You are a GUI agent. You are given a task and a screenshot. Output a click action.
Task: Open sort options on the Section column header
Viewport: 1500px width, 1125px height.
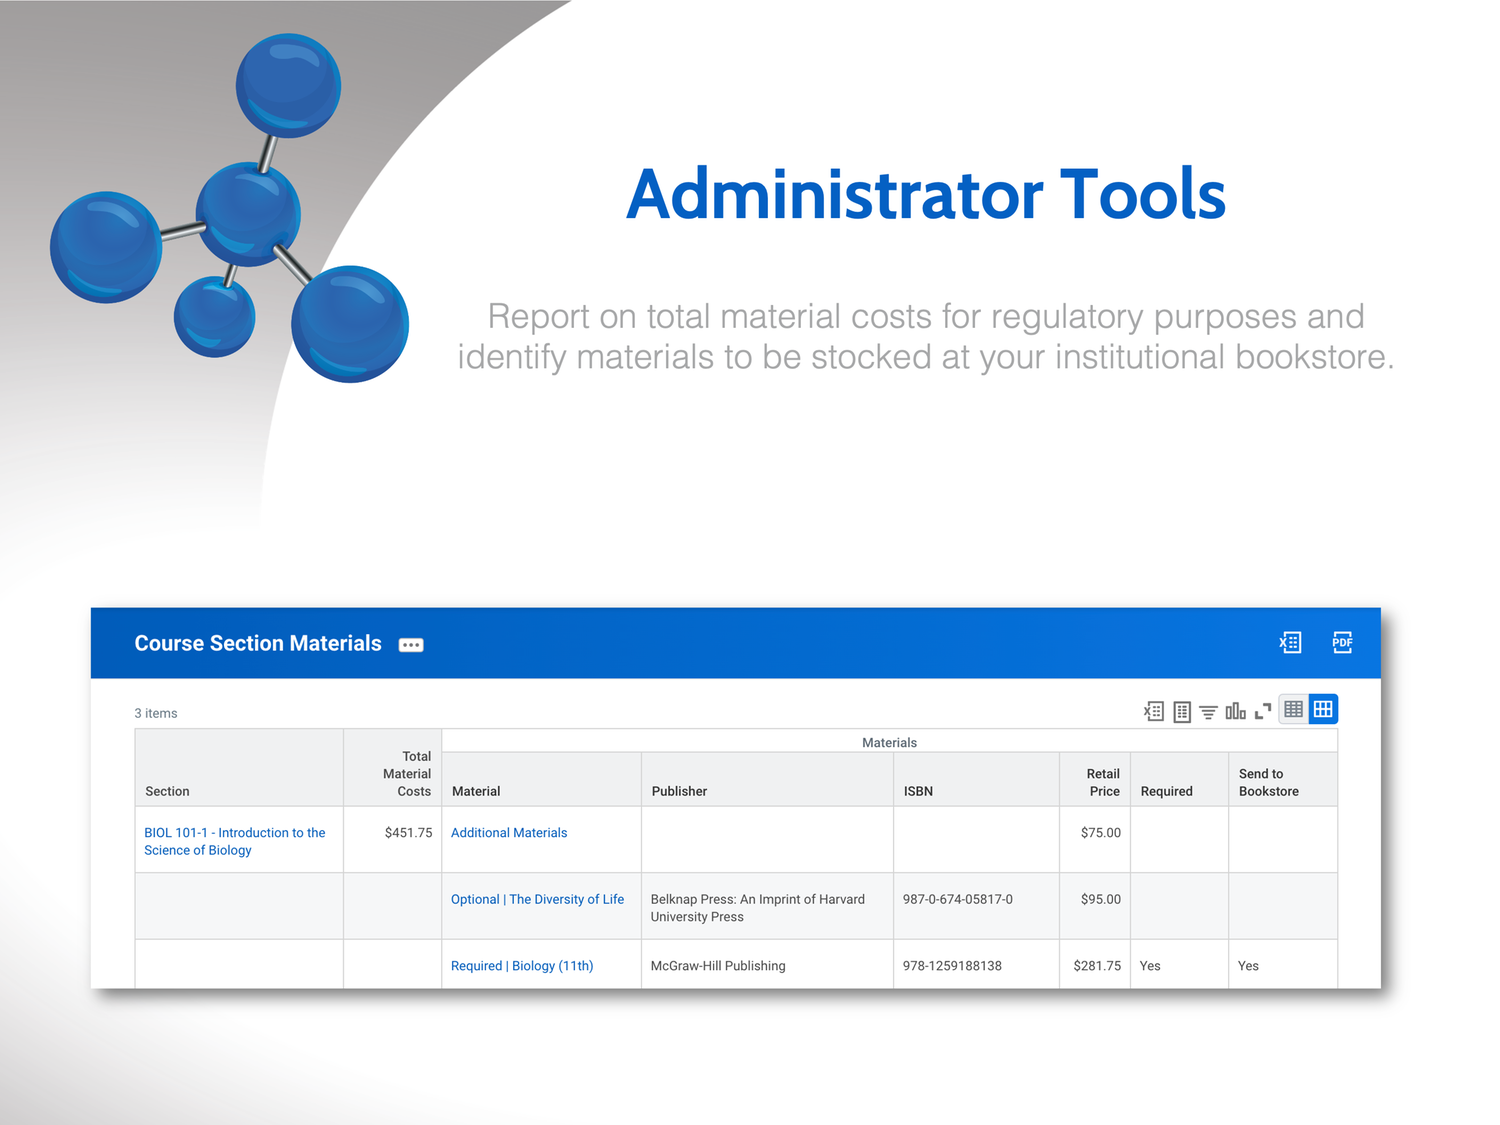[167, 790]
